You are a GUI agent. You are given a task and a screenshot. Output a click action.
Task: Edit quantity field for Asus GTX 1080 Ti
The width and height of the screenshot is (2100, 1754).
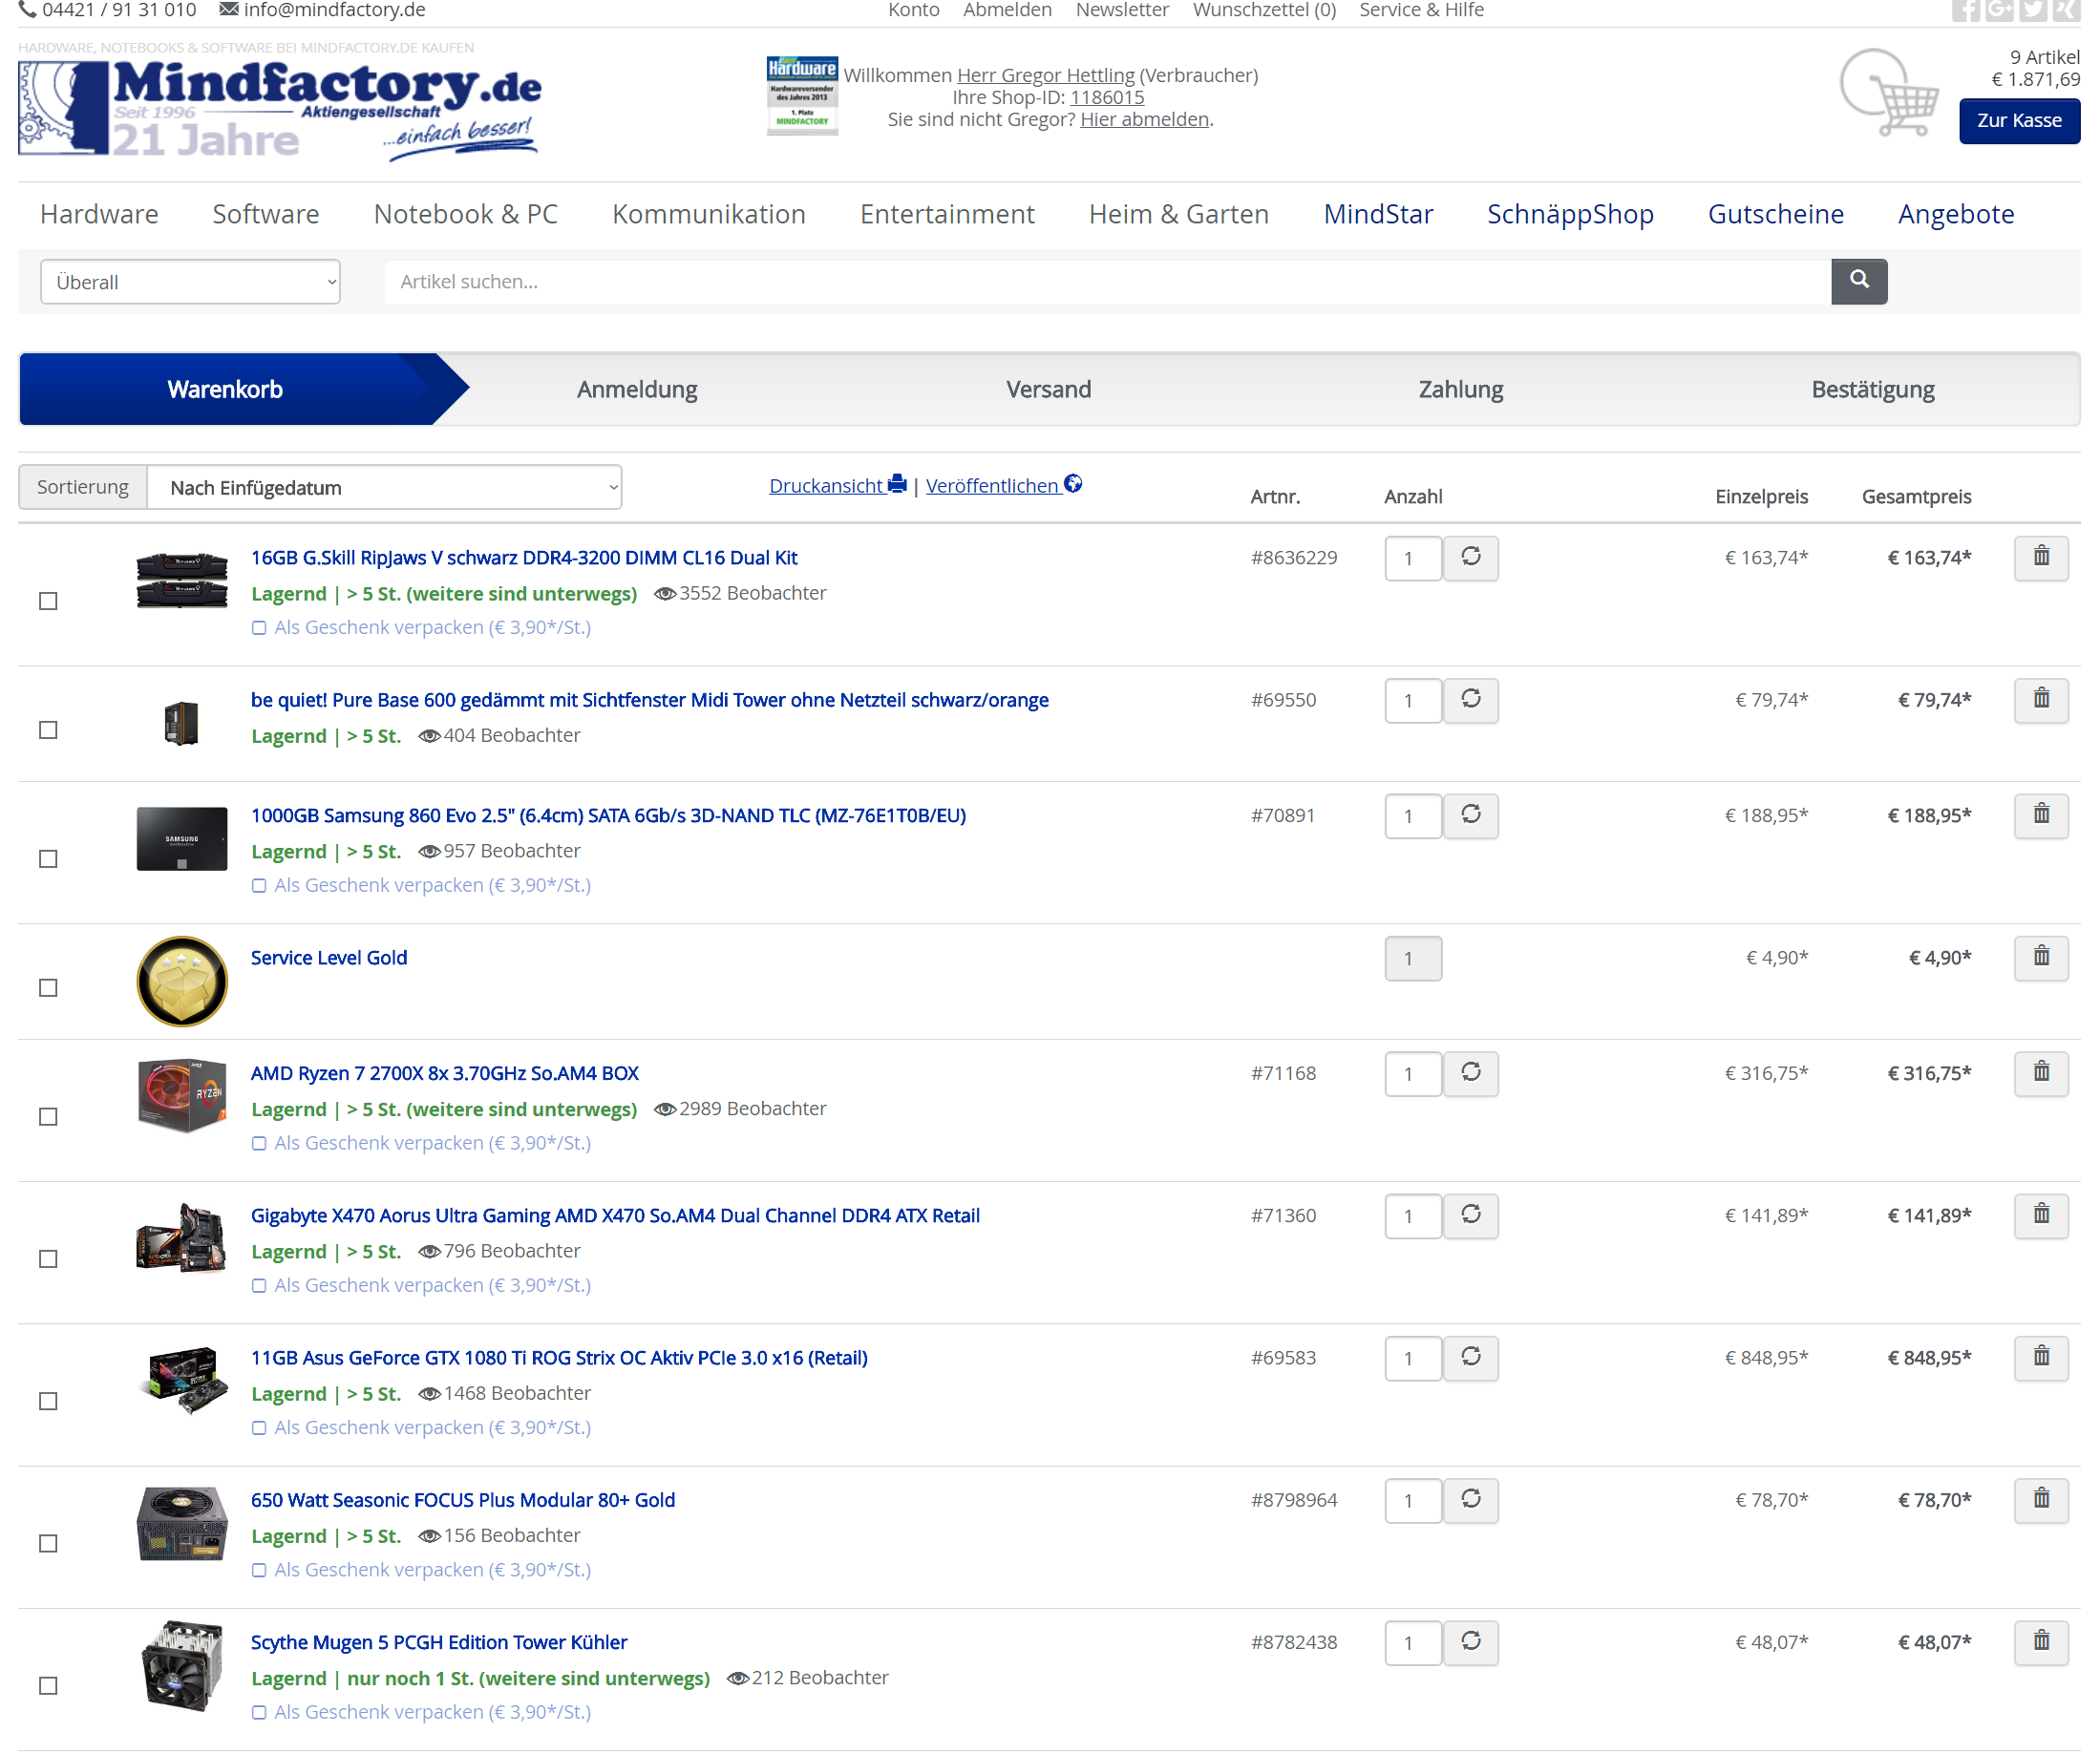(1412, 1358)
